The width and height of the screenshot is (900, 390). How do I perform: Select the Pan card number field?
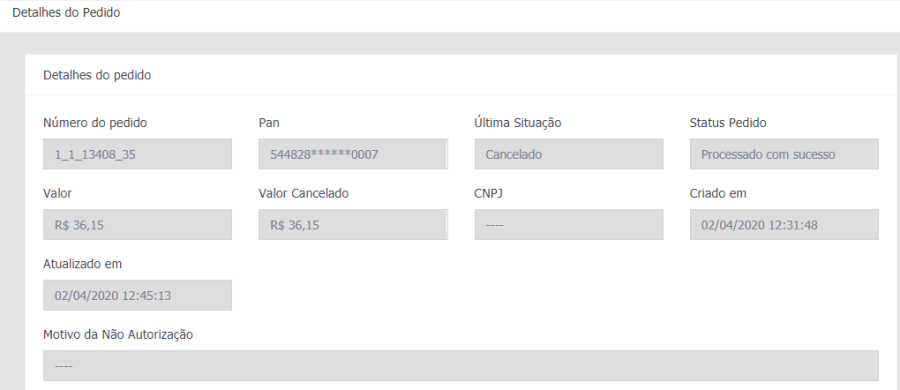[353, 154]
